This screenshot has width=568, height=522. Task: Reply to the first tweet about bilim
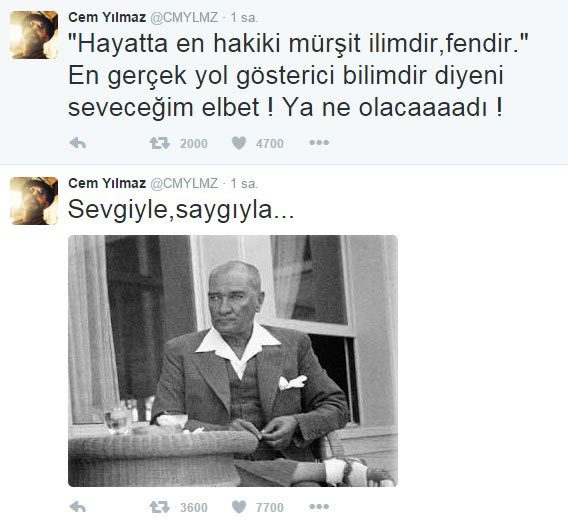(x=78, y=143)
